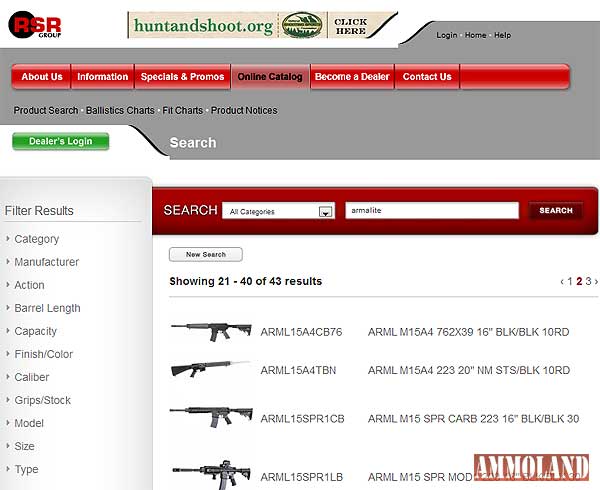Go to results page 3
The image size is (600, 490).
click(x=589, y=281)
